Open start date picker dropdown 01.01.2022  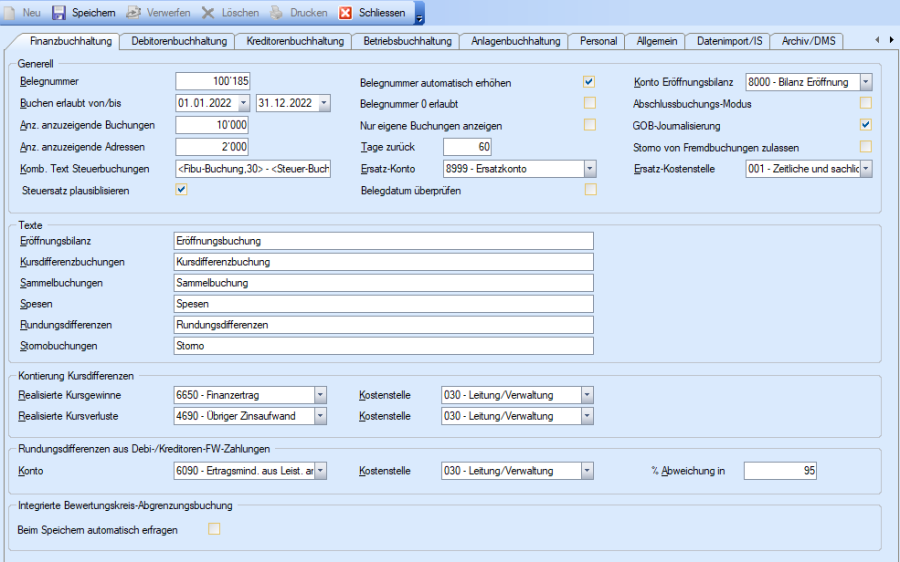pyautogui.click(x=243, y=104)
